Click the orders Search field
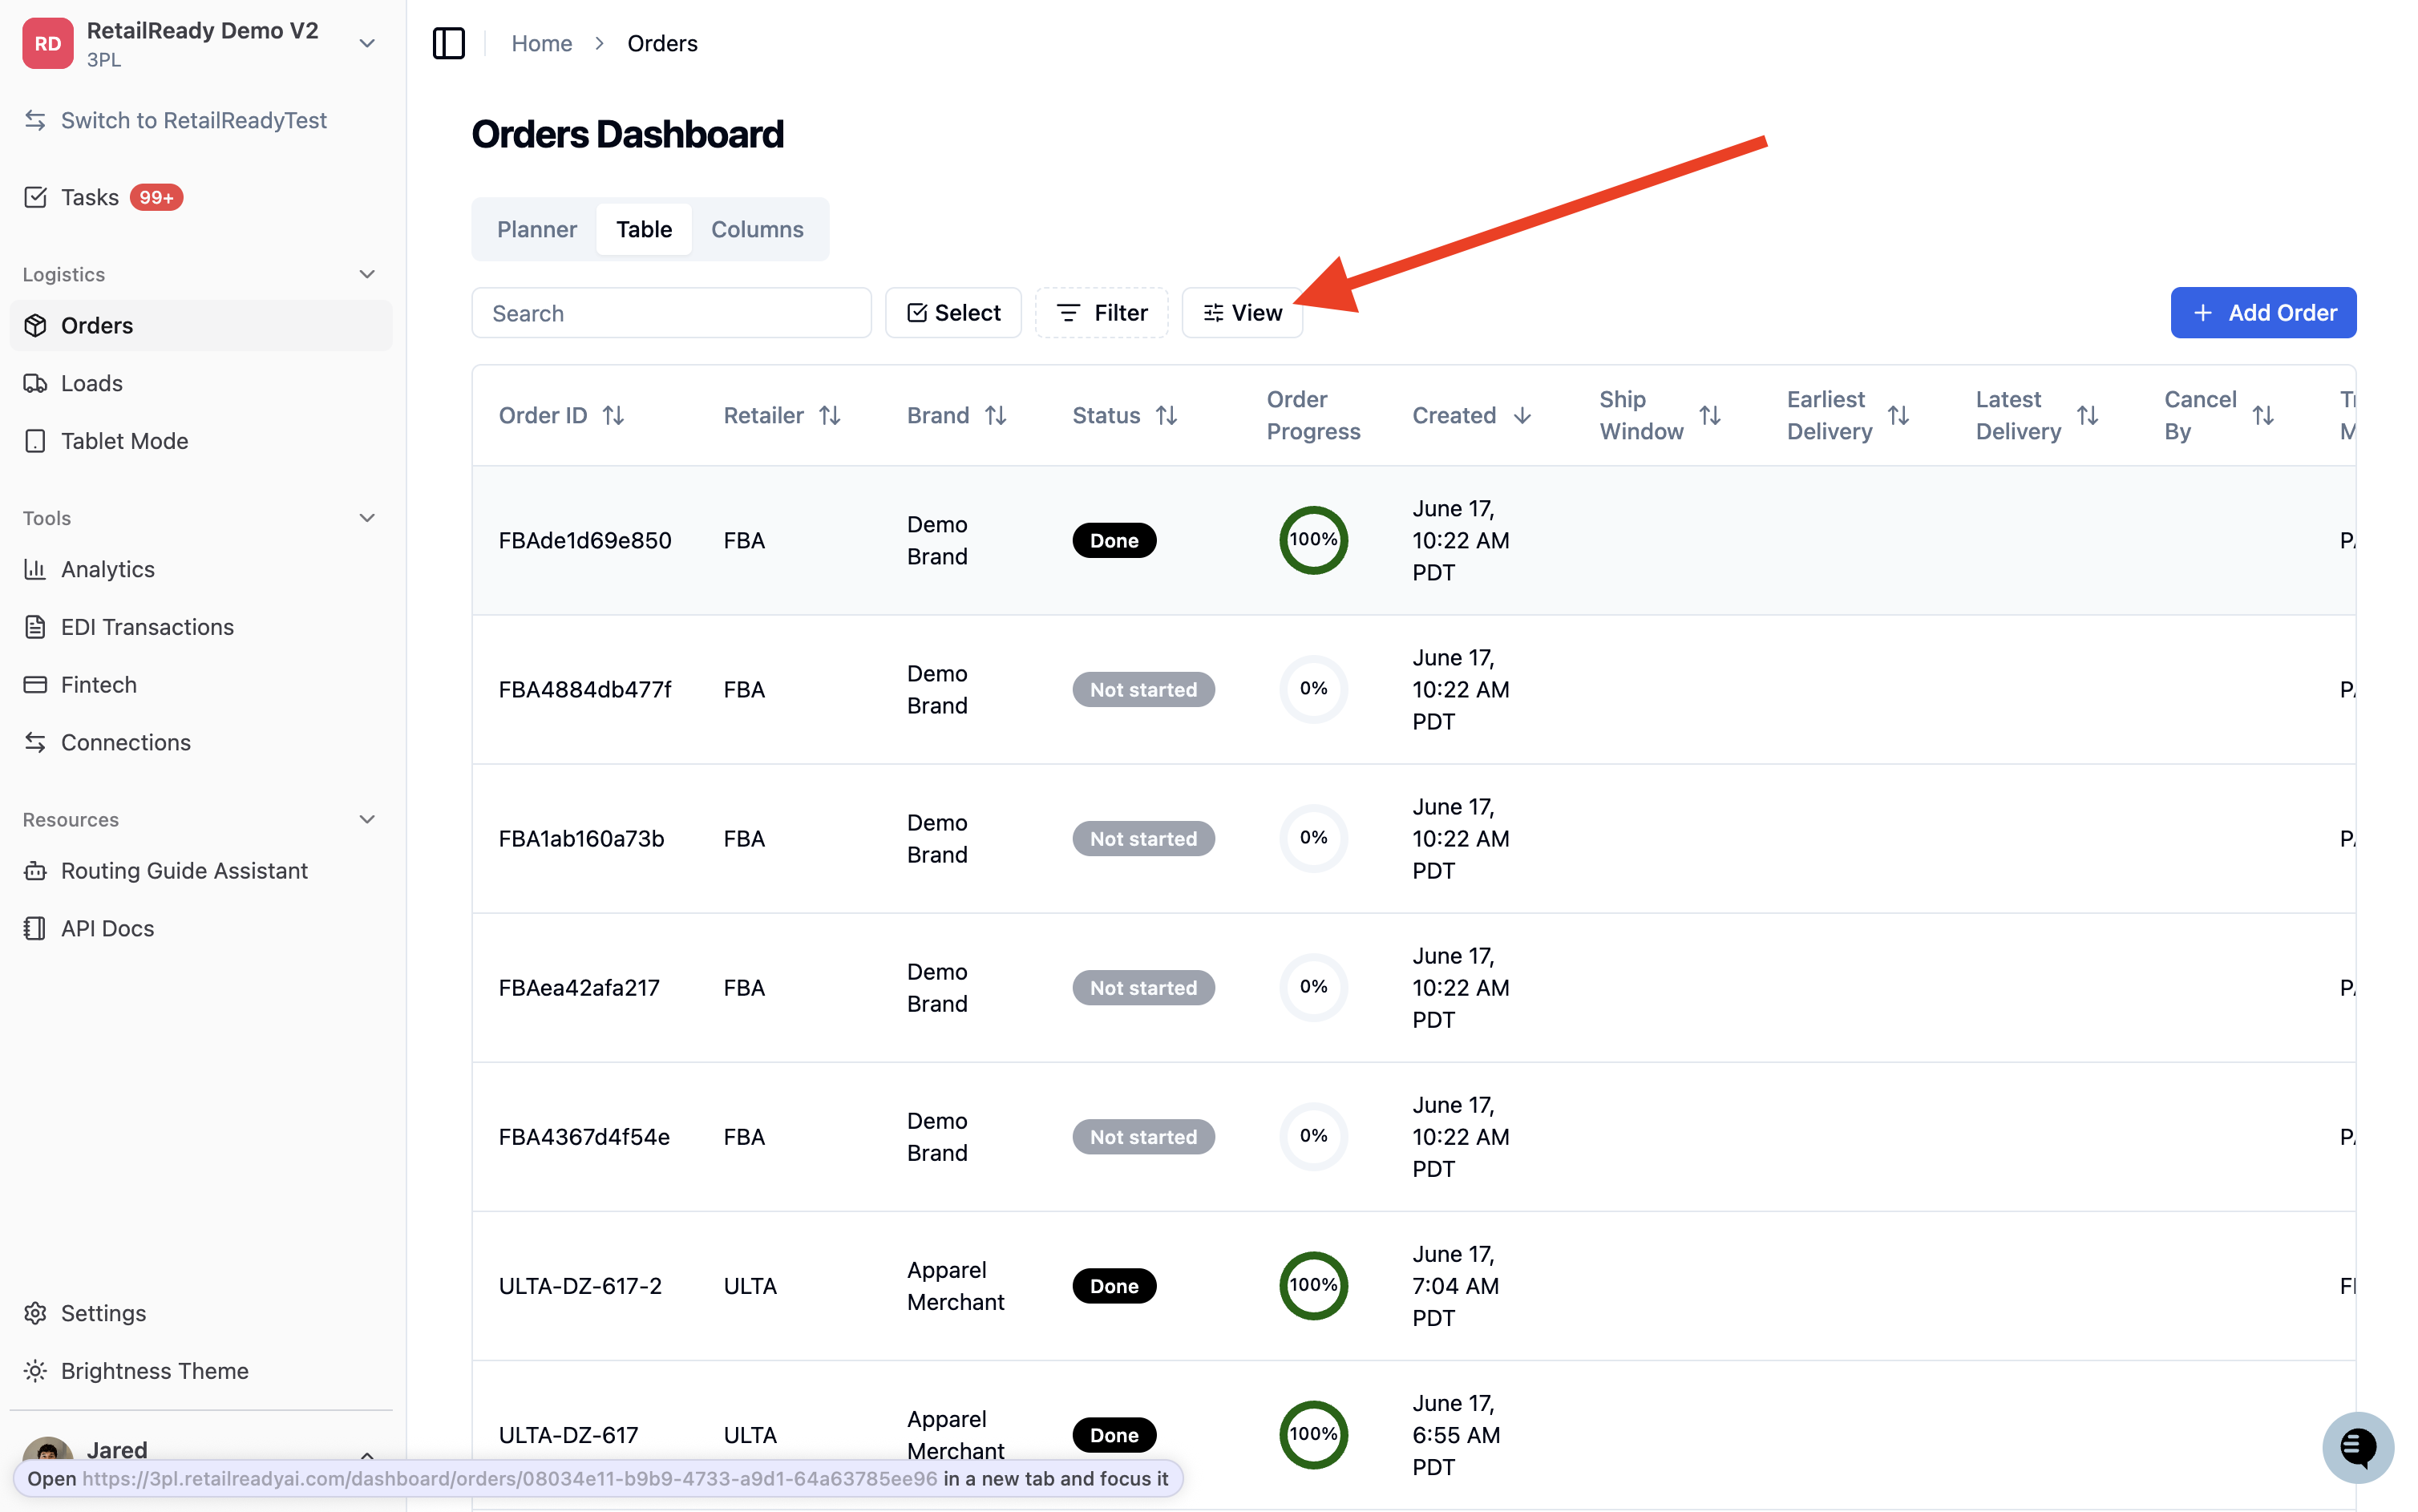2418x1512 pixels. 672,313
